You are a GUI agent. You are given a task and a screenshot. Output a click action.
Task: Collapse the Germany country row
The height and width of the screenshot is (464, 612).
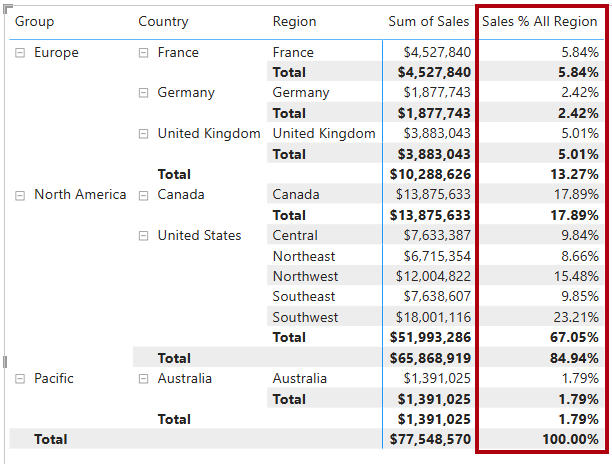click(144, 93)
